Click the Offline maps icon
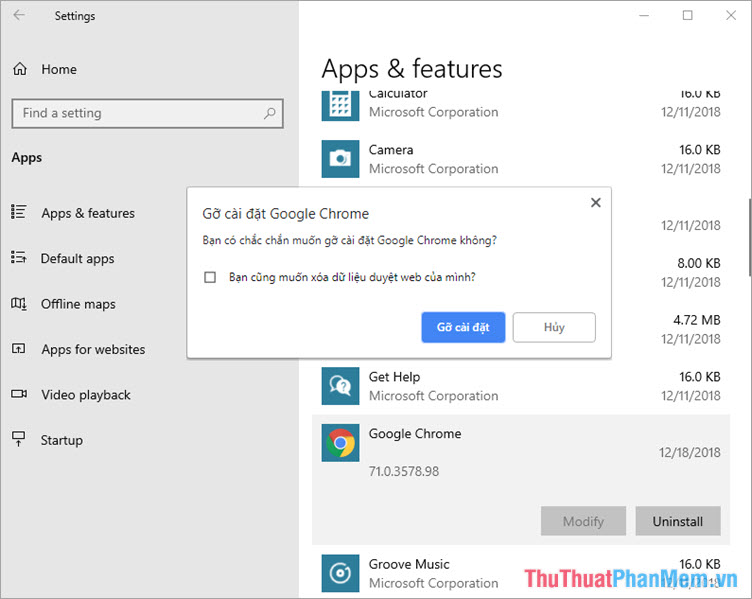 19,303
